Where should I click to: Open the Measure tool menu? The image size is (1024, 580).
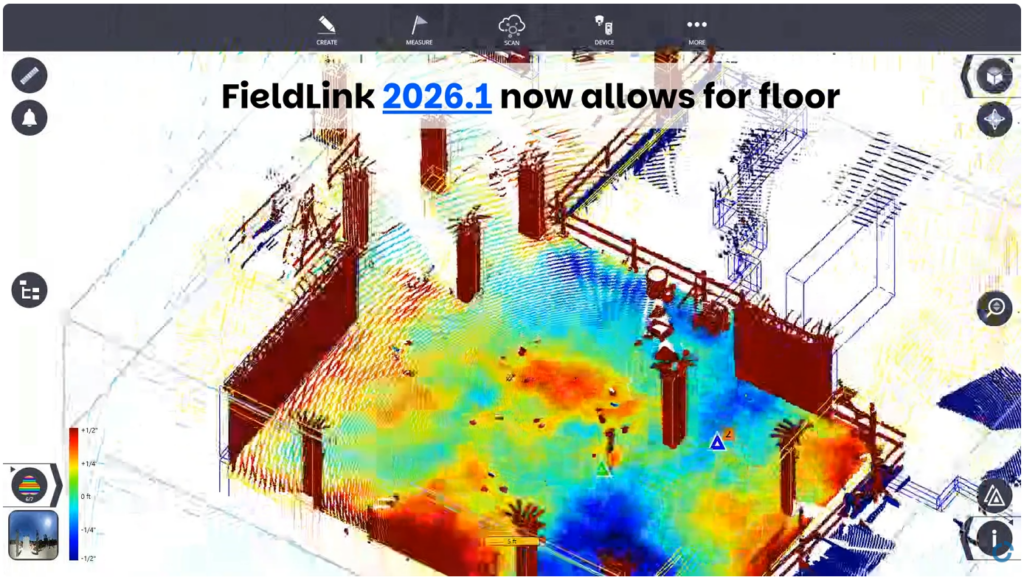click(419, 30)
